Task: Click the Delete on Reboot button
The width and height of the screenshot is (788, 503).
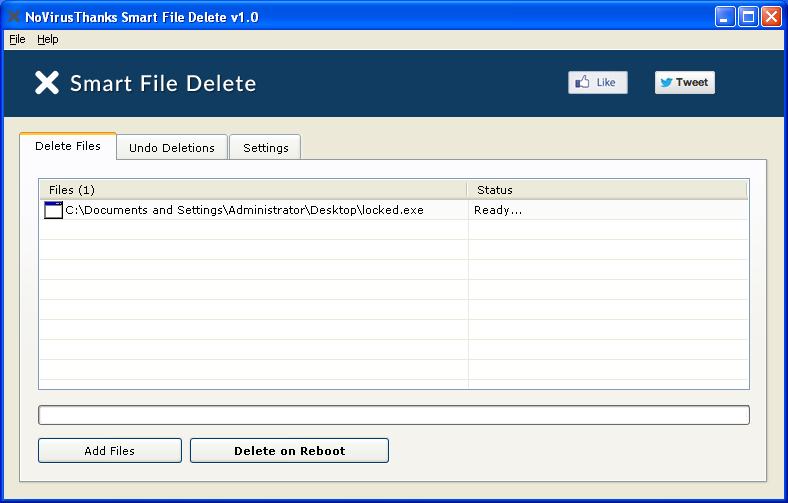Action: coord(289,451)
